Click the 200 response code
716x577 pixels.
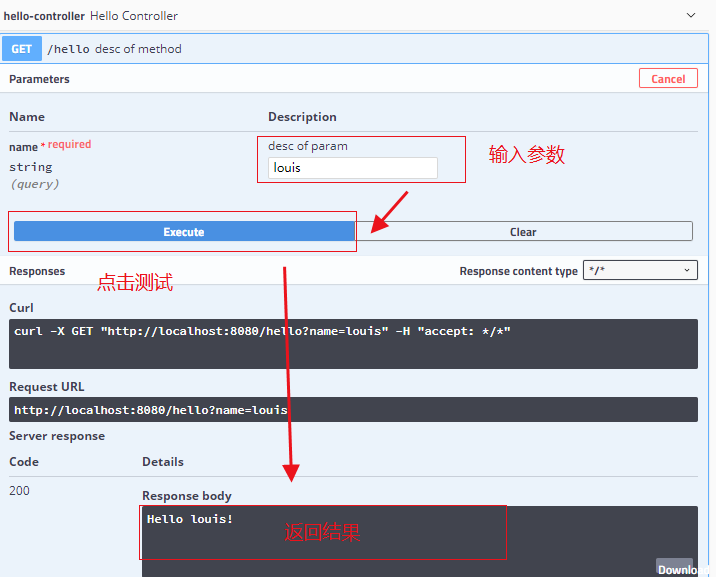point(19,491)
